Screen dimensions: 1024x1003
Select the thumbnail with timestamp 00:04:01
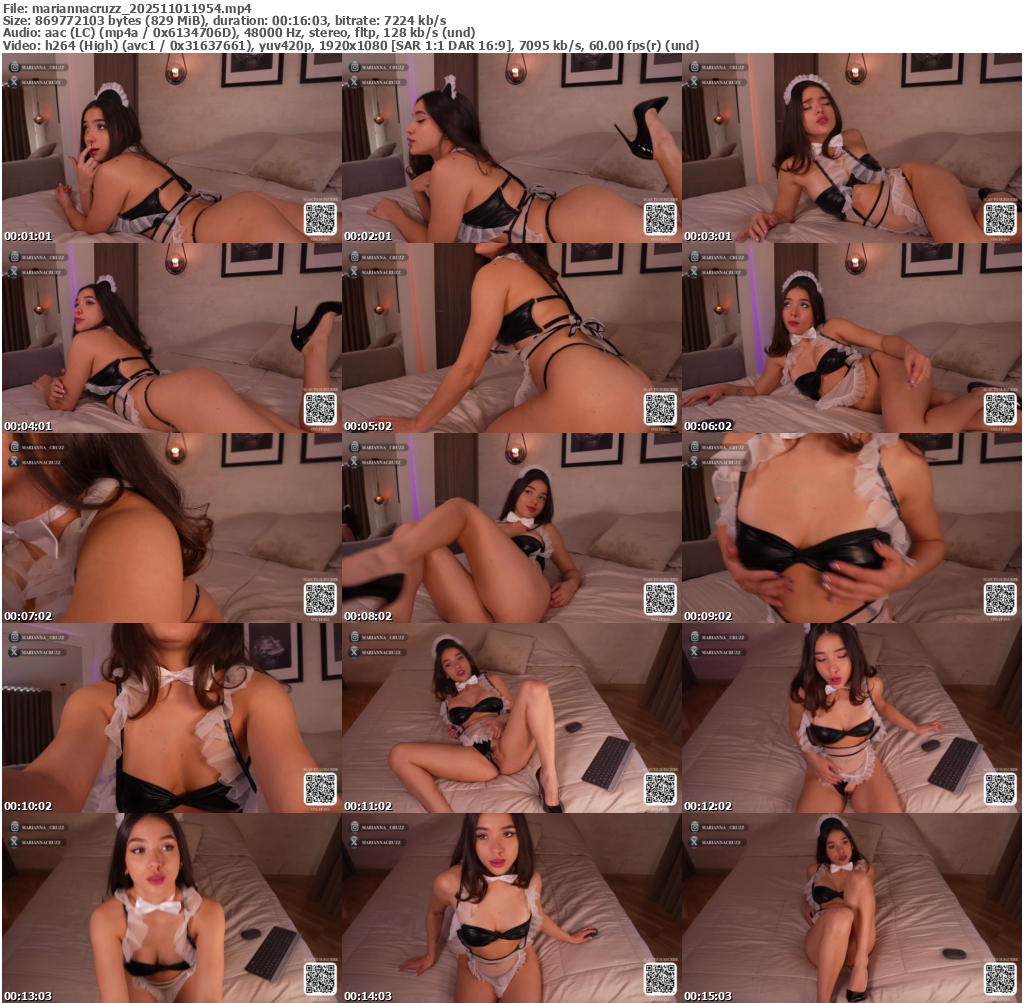172,338
